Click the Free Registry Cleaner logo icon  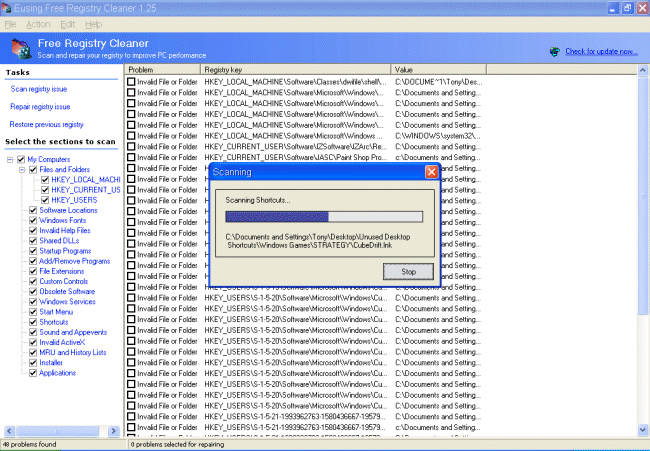(21, 48)
